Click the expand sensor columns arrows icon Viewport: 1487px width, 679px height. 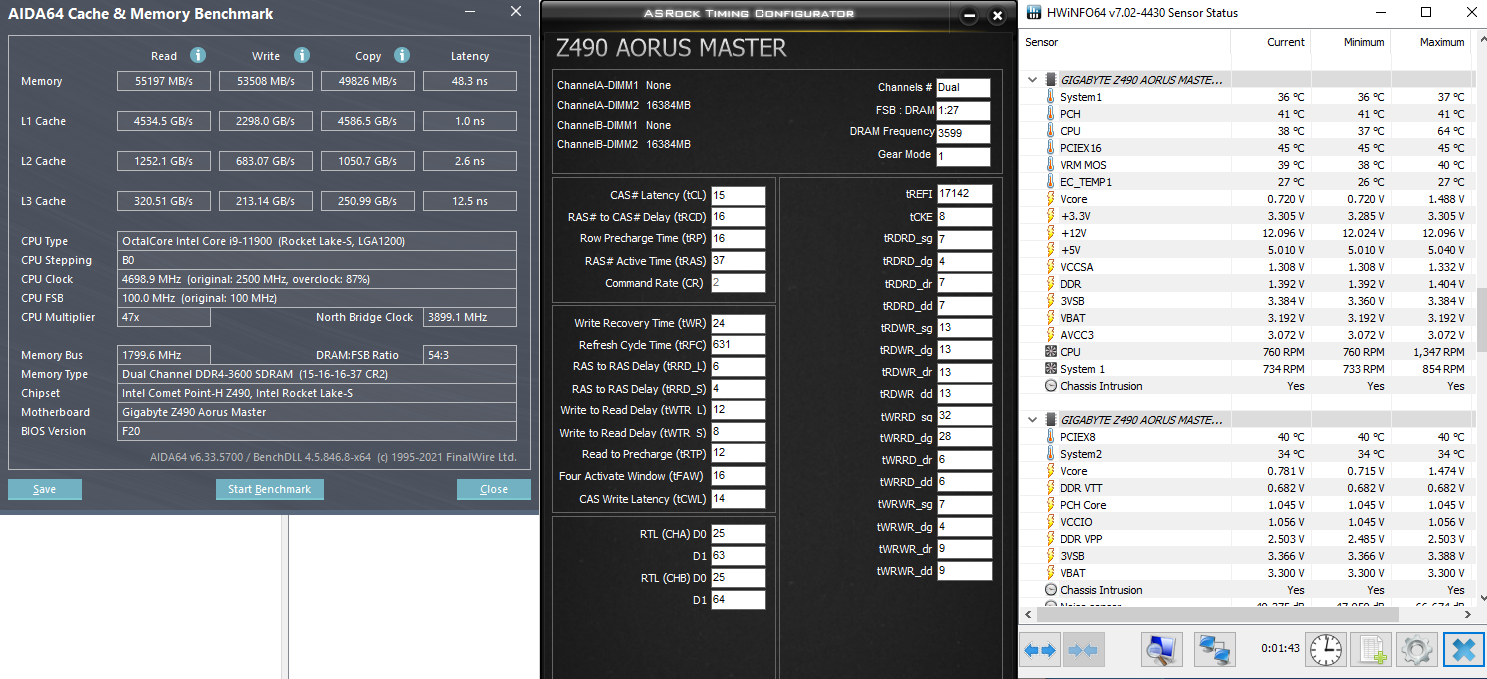[1040, 650]
